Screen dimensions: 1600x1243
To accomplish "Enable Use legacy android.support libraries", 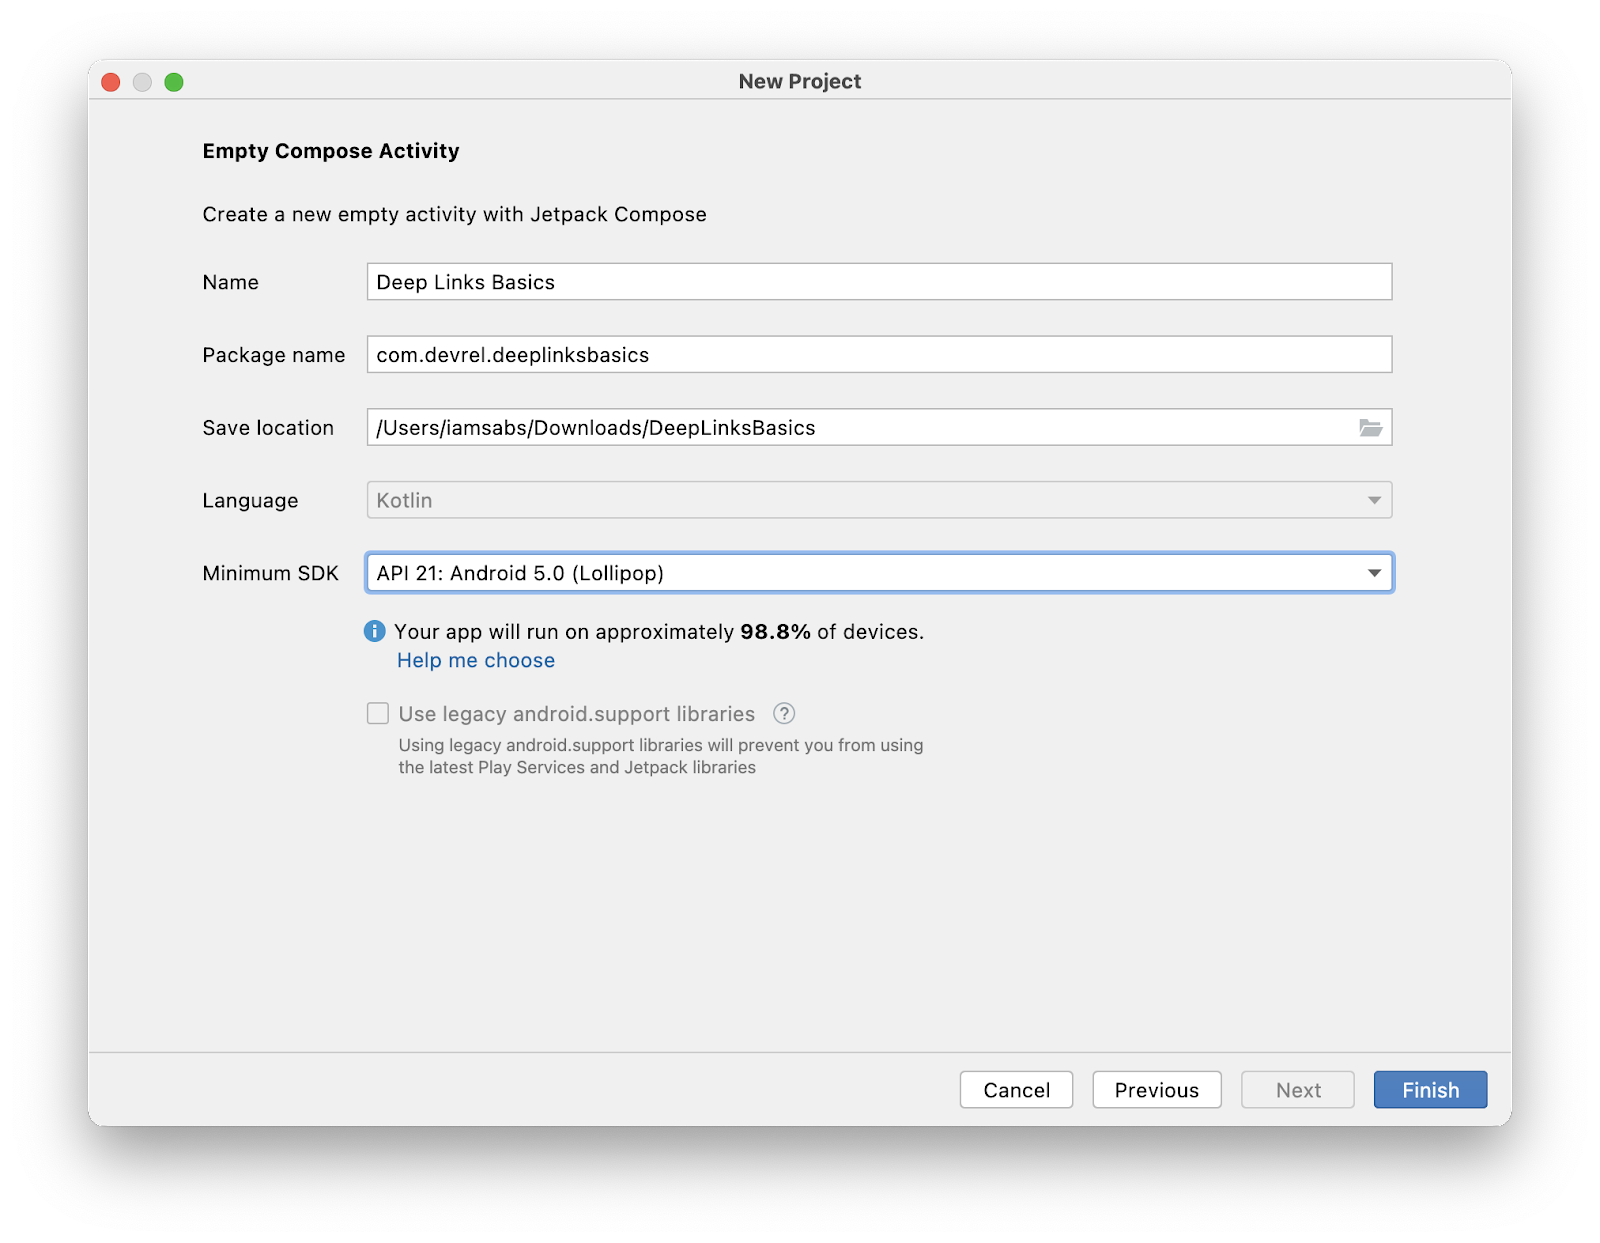I will [376, 713].
